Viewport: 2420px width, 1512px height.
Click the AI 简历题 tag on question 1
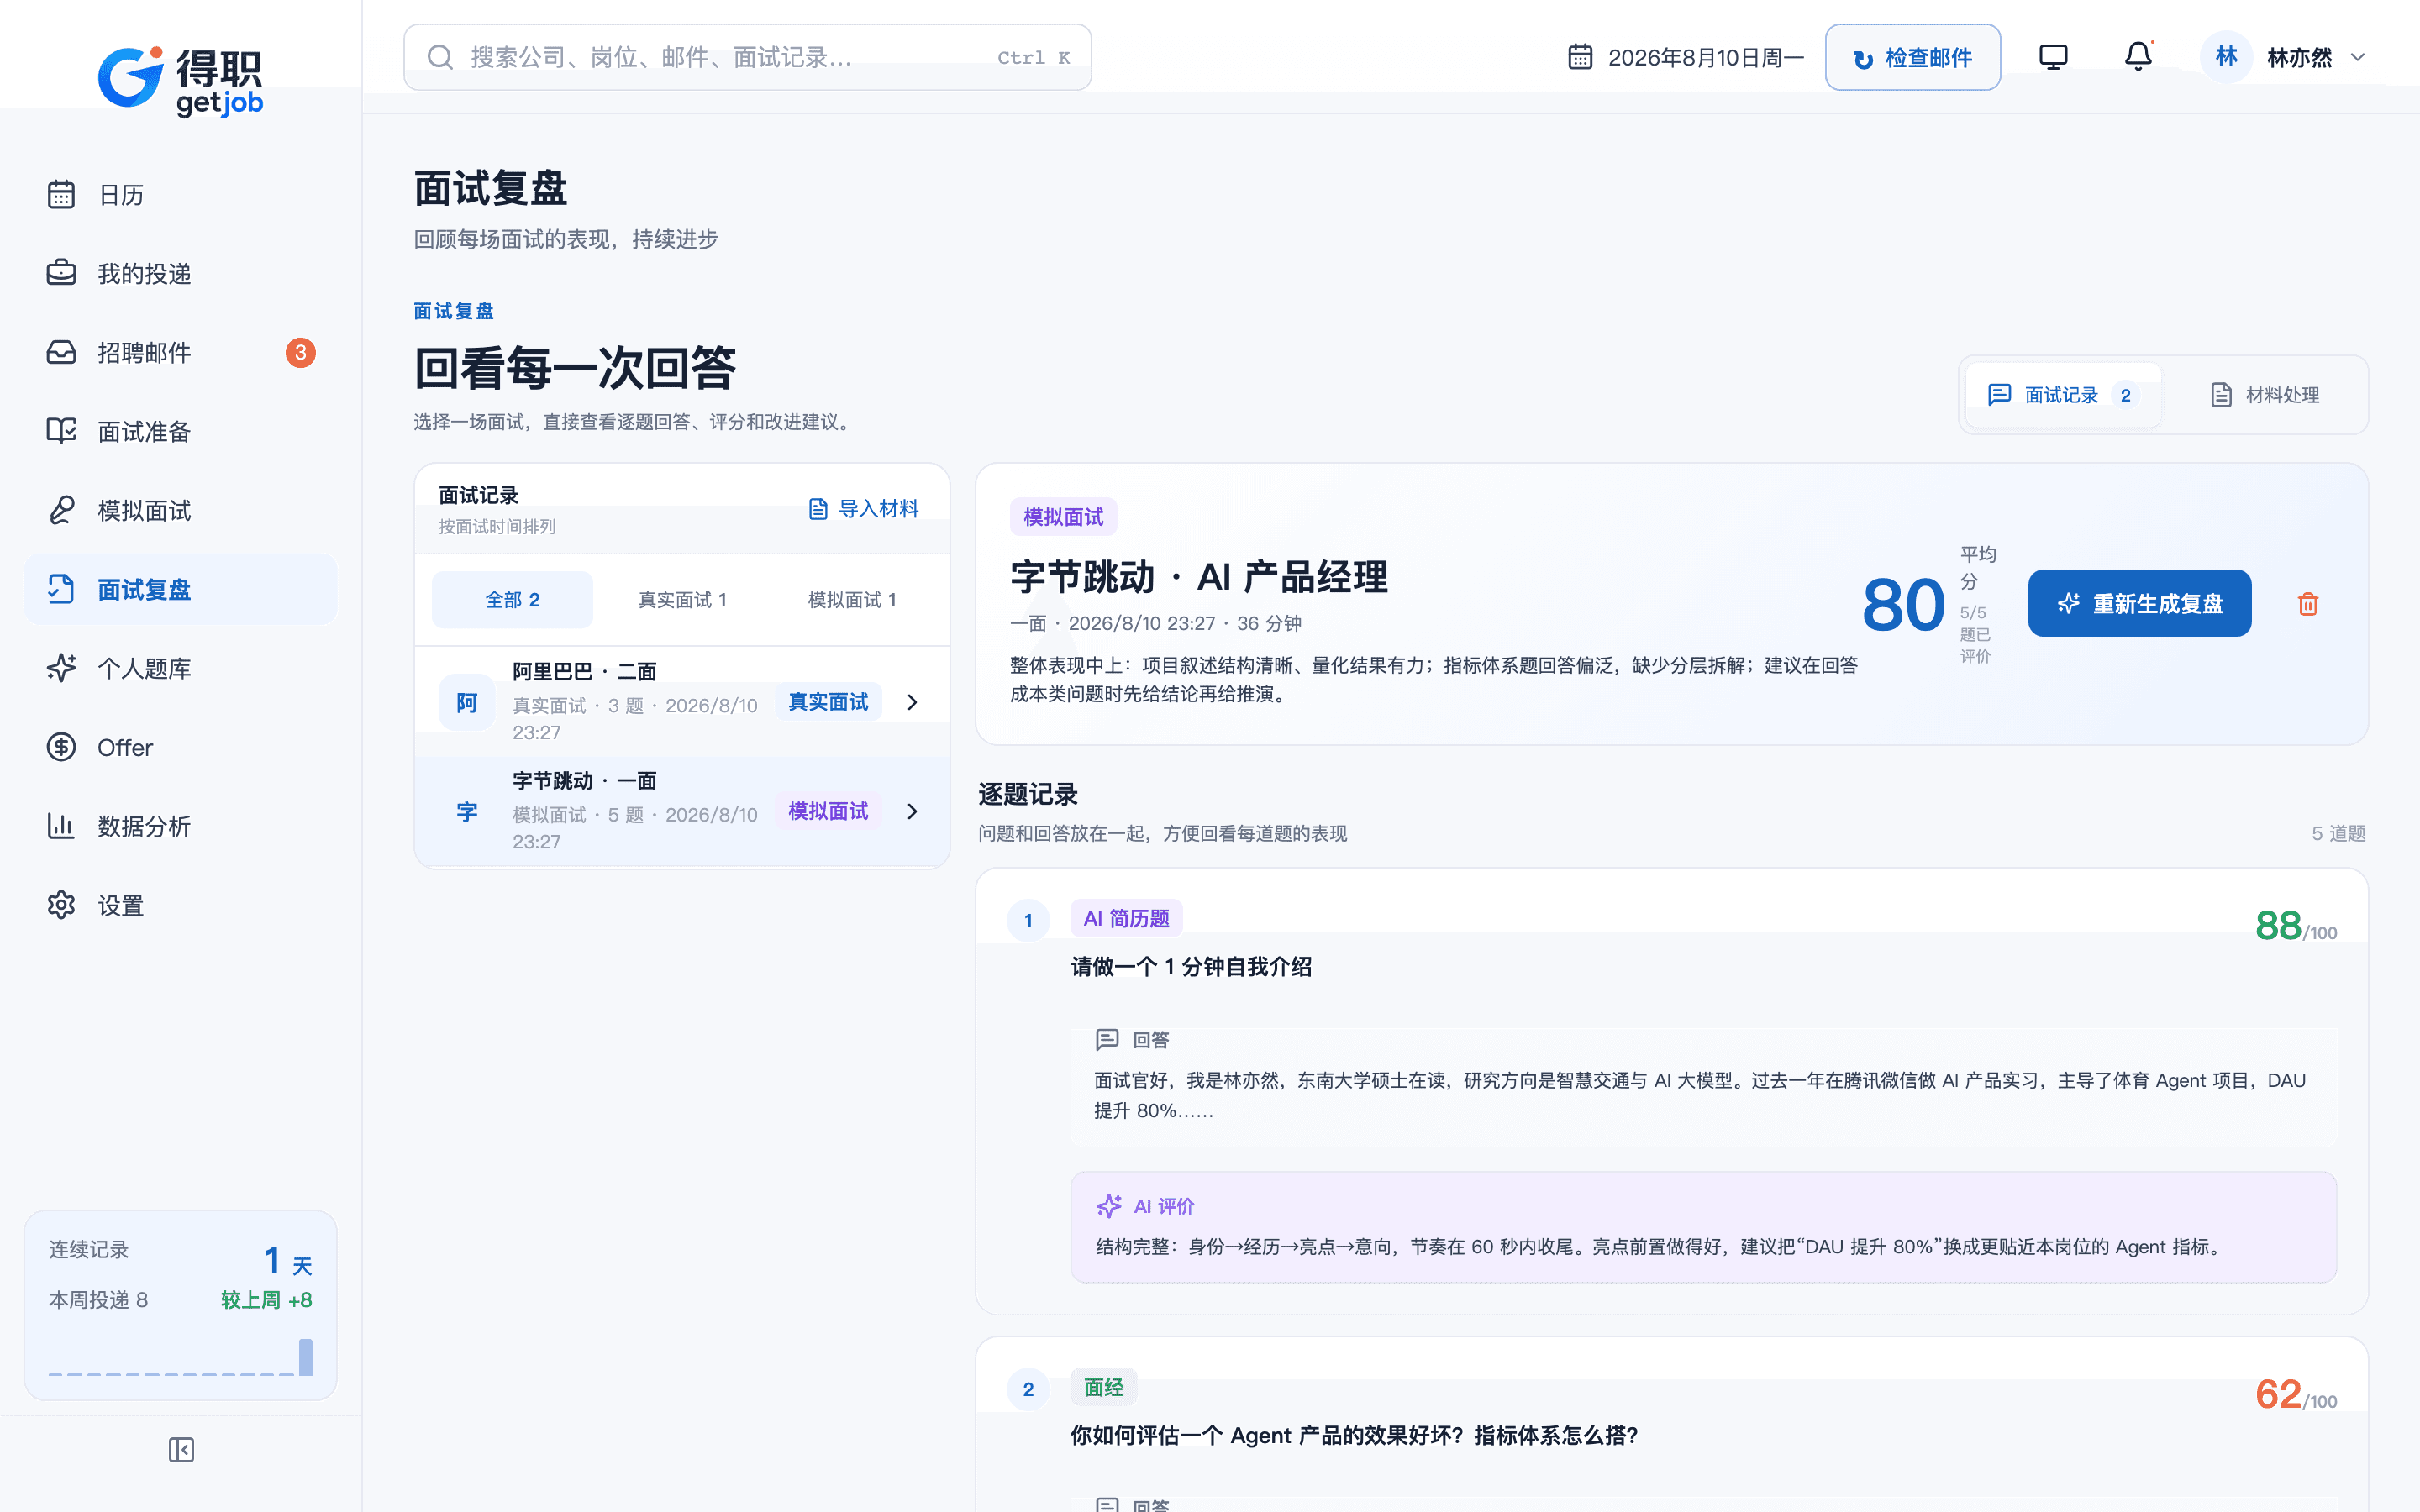point(1126,918)
